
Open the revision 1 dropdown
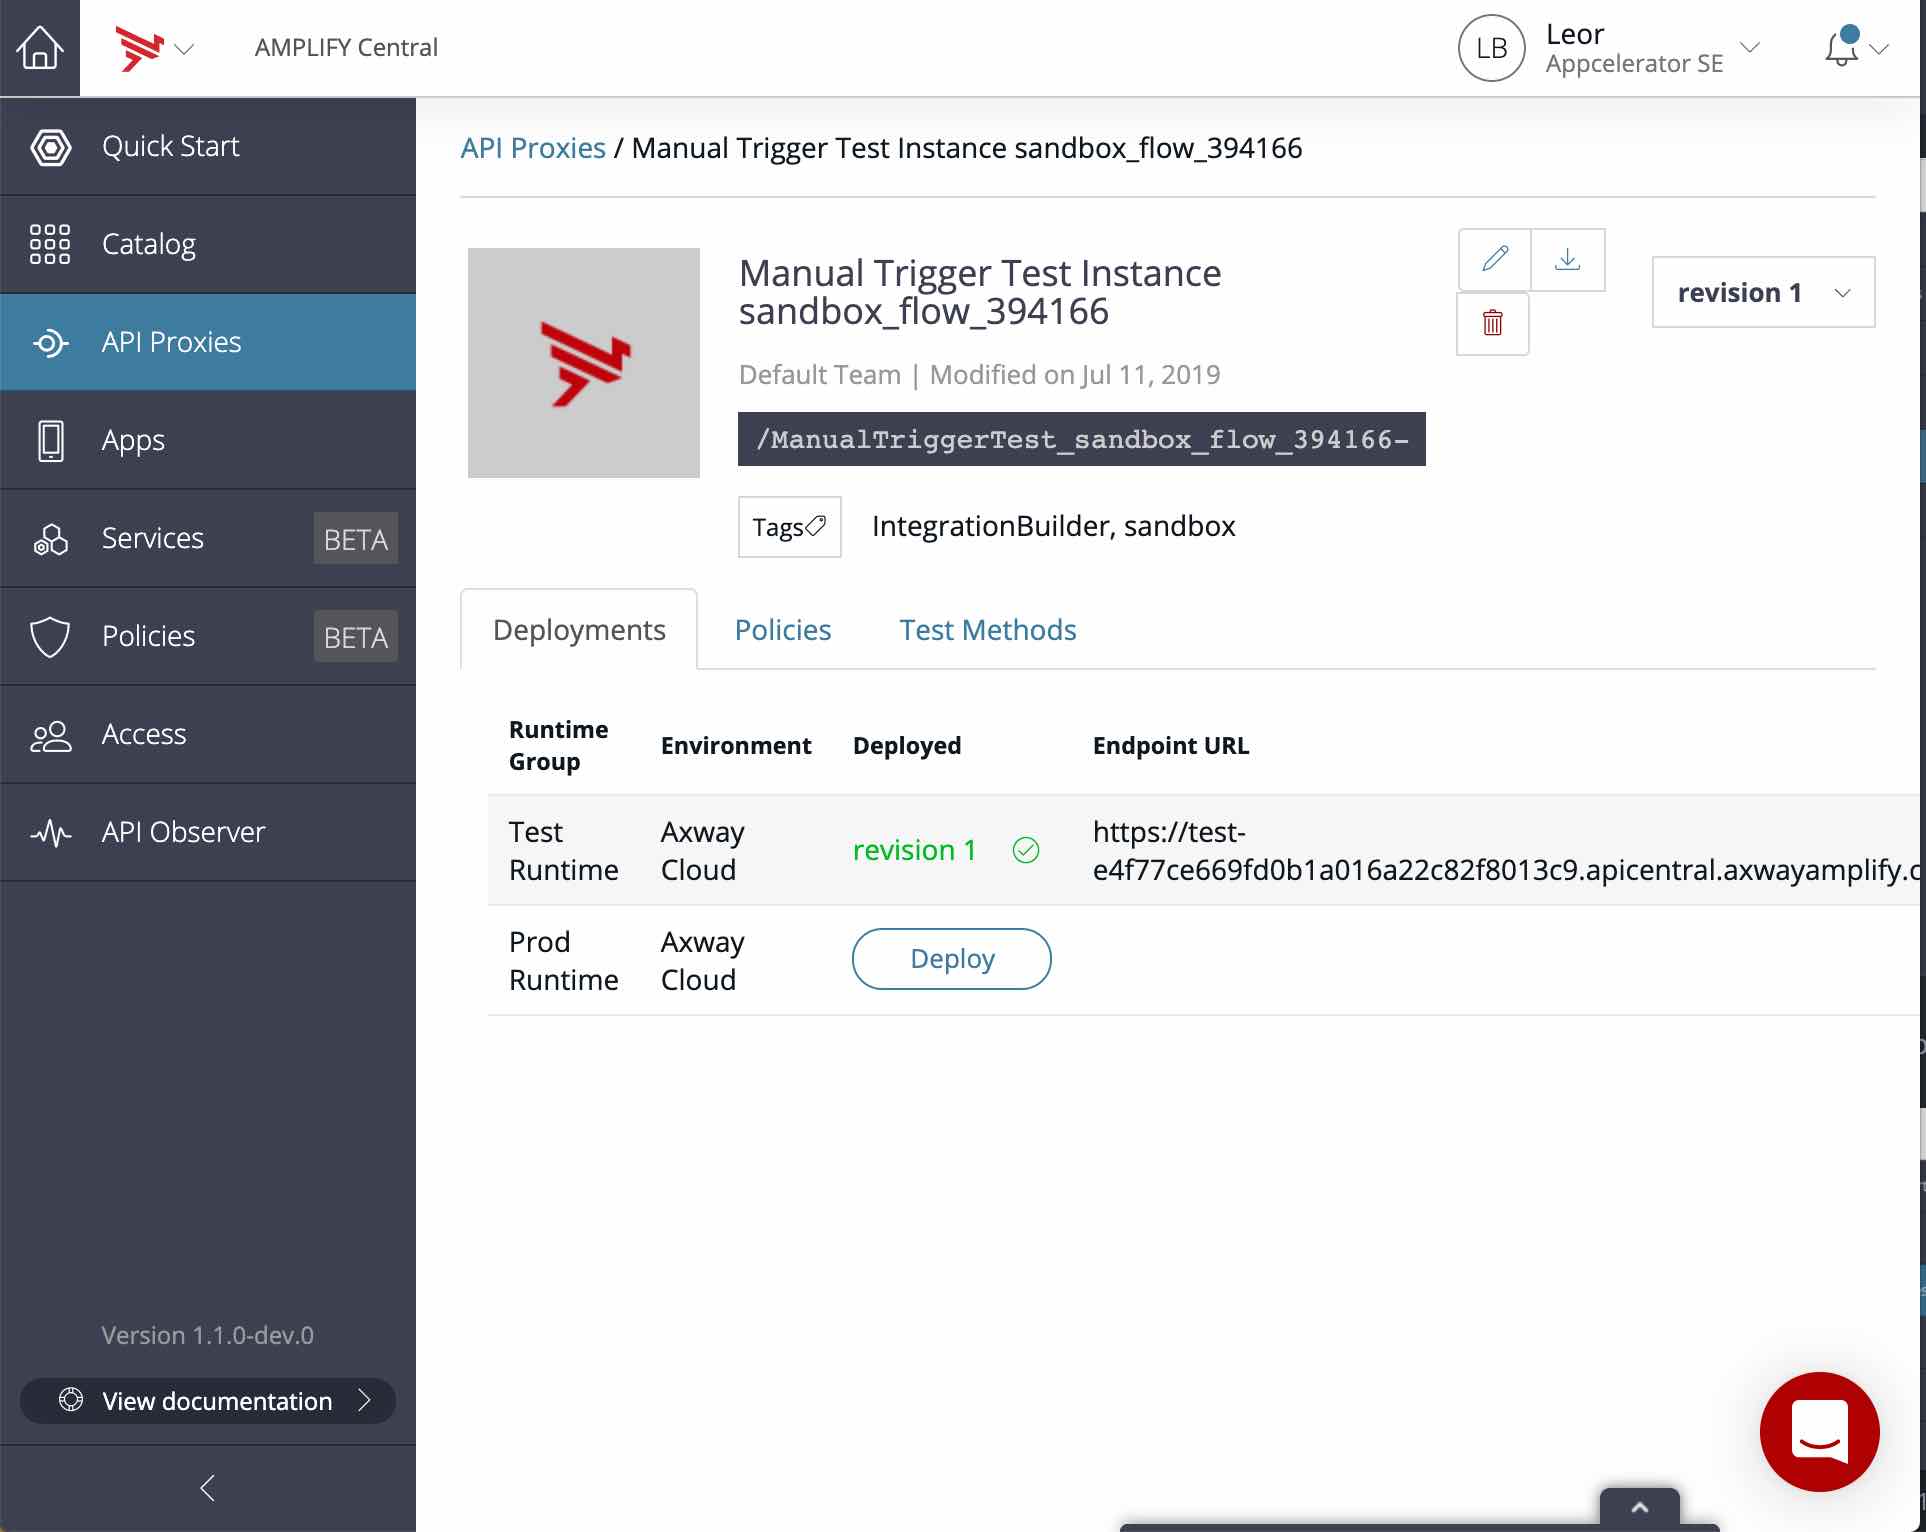point(1763,292)
